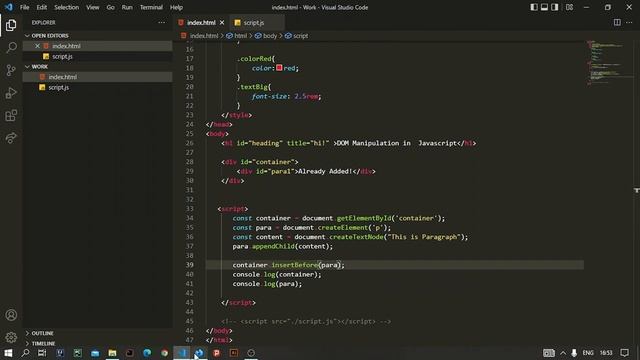
Task: Open File Explorer on the taskbar
Action: (112, 353)
